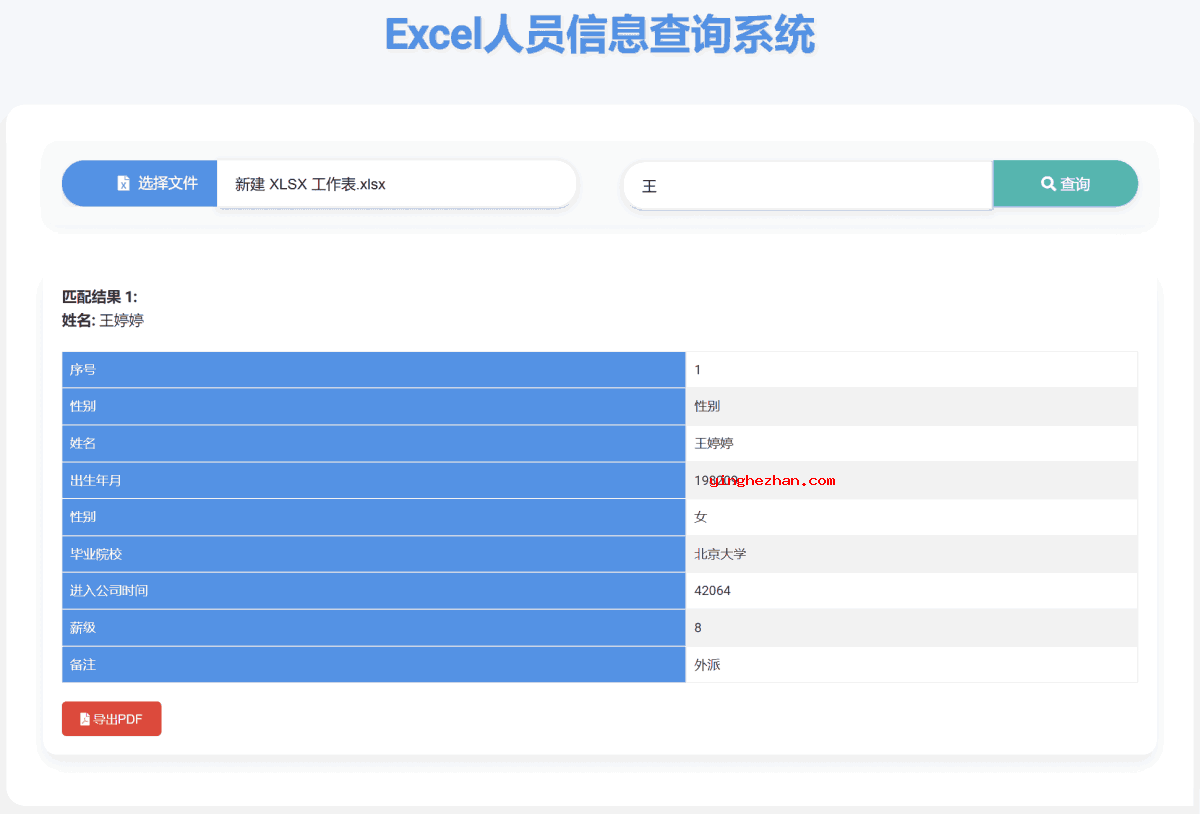This screenshot has width=1200, height=814.
Task: Click the PDF file icon in 导出PDF
Action: [x=85, y=719]
